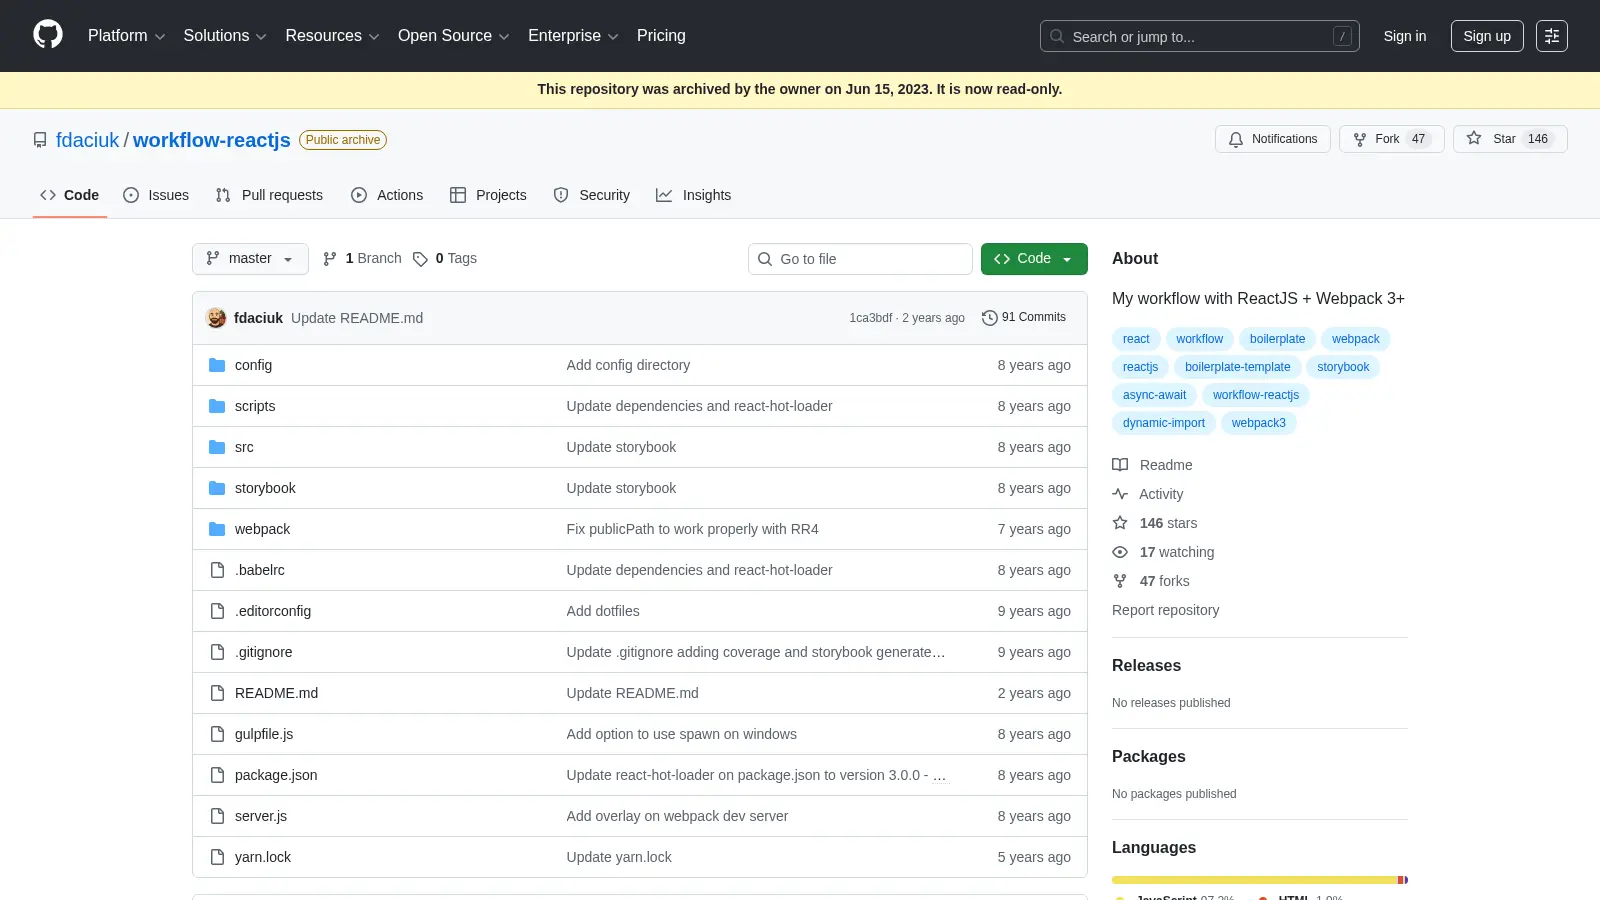Click the branch icon next to 1 Branch
1600x900 pixels.
pos(330,259)
